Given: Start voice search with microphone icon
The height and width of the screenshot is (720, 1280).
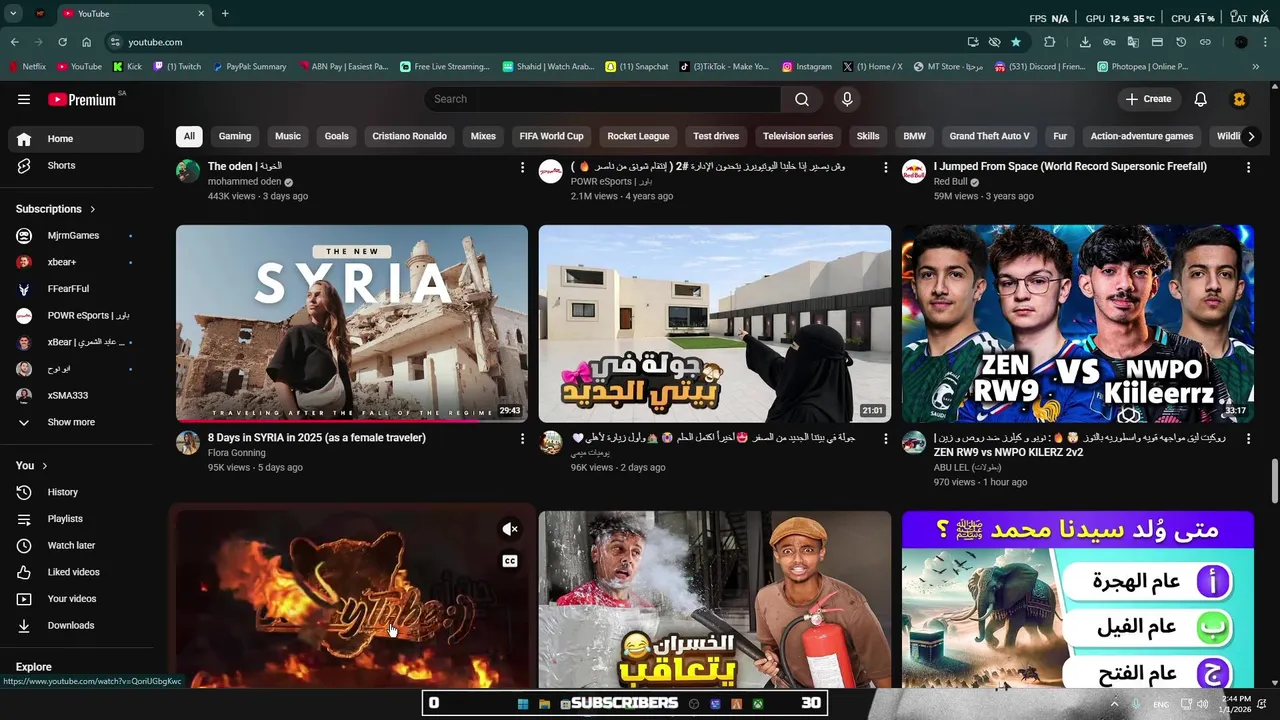Looking at the screenshot, I should pos(847,99).
